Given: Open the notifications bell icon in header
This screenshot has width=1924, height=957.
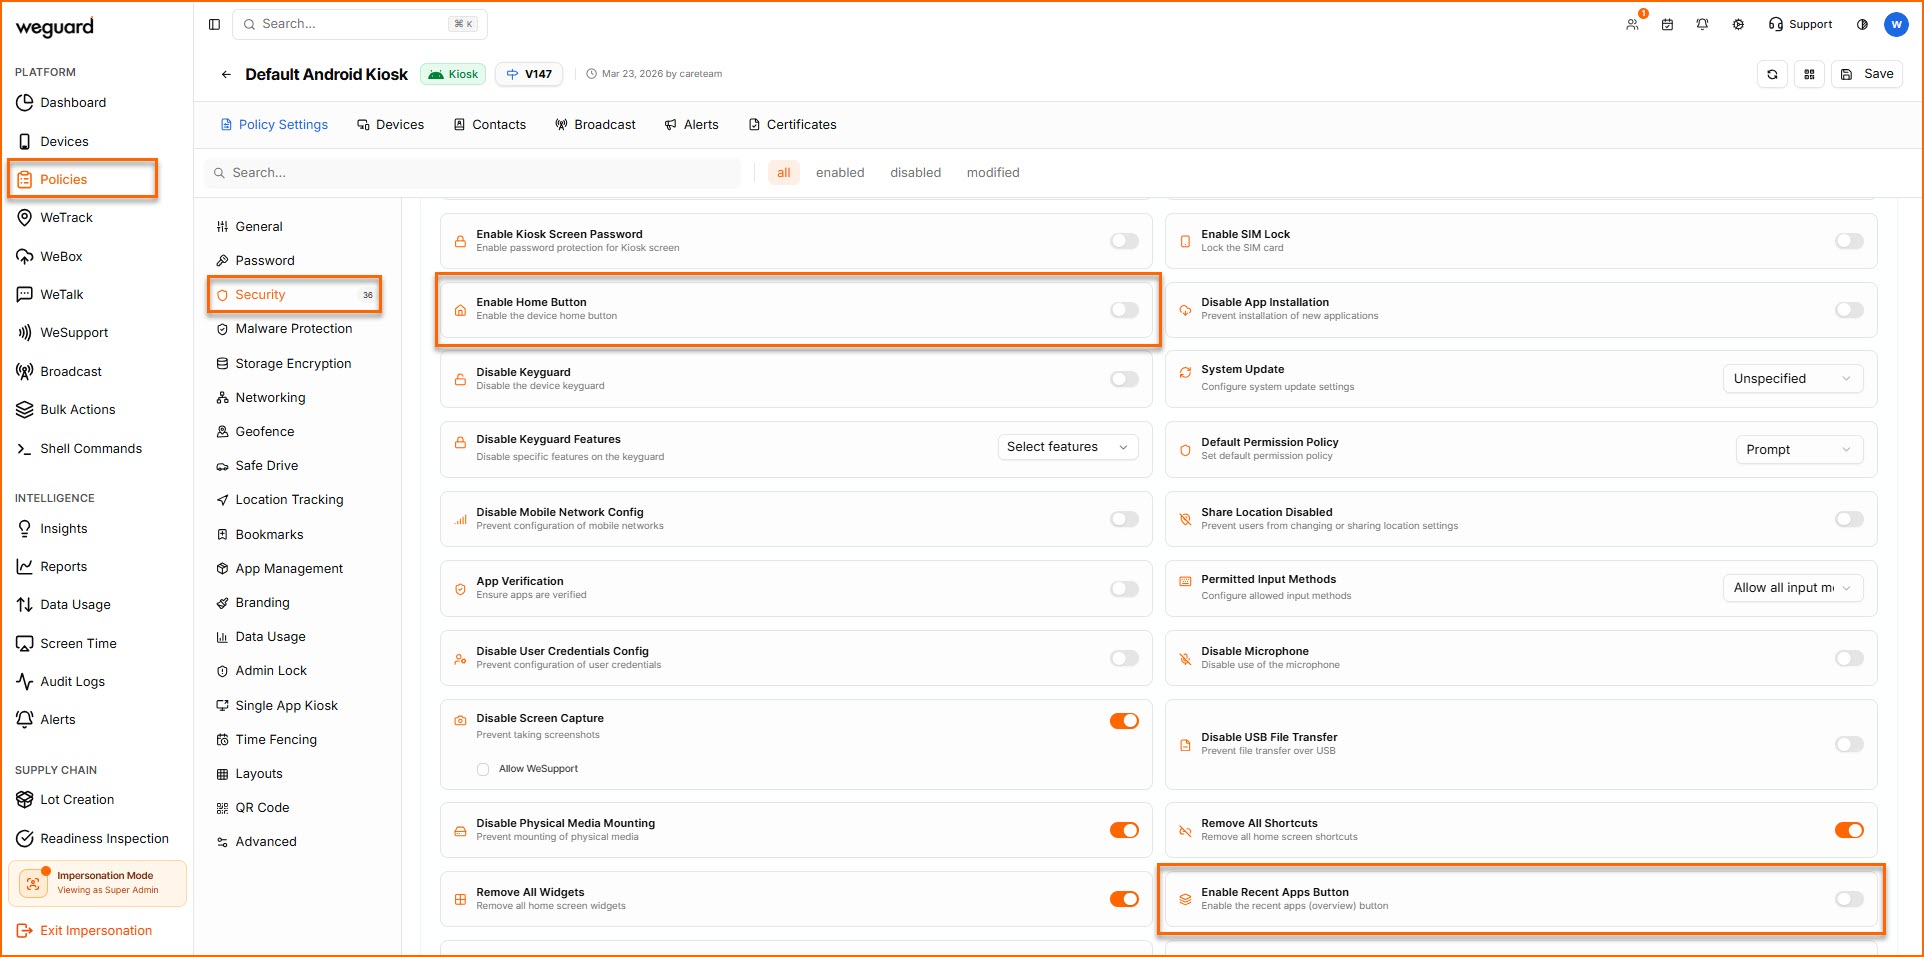Looking at the screenshot, I should pyautogui.click(x=1702, y=24).
